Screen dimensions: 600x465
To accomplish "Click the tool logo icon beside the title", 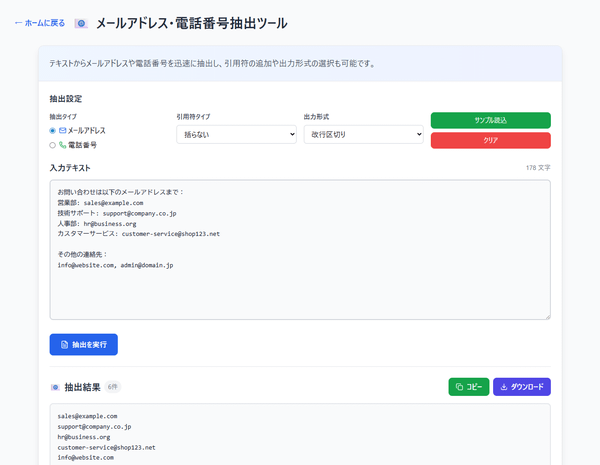I will (81, 22).
